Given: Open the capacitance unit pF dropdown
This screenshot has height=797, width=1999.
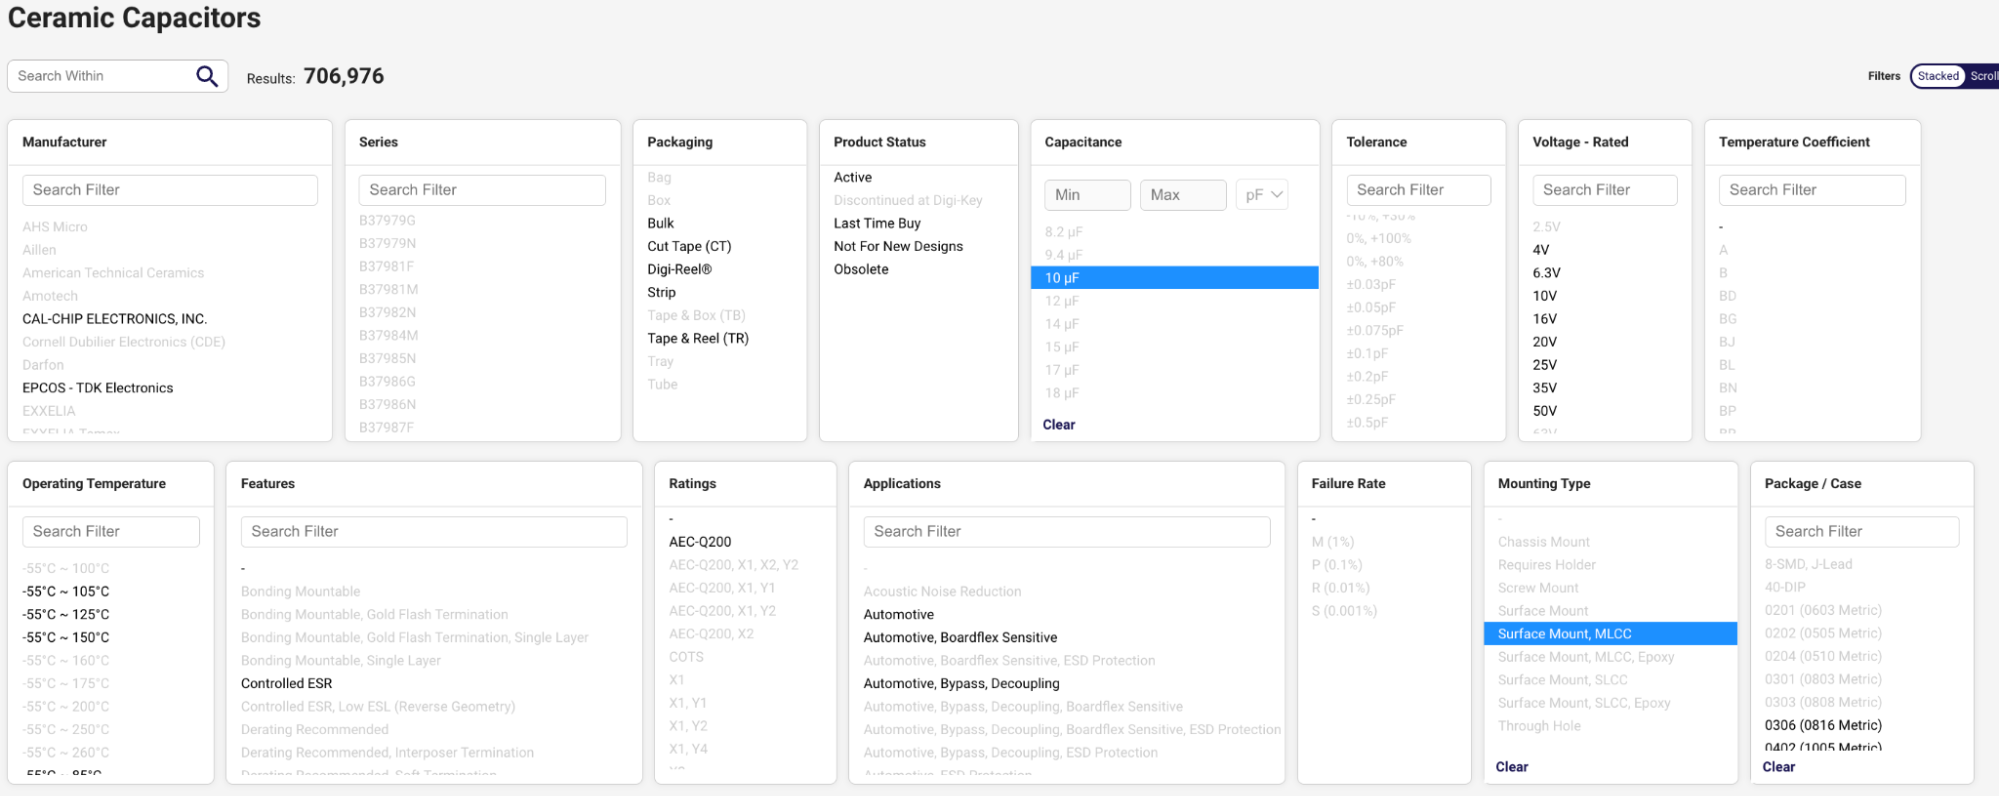Looking at the screenshot, I should (1262, 195).
